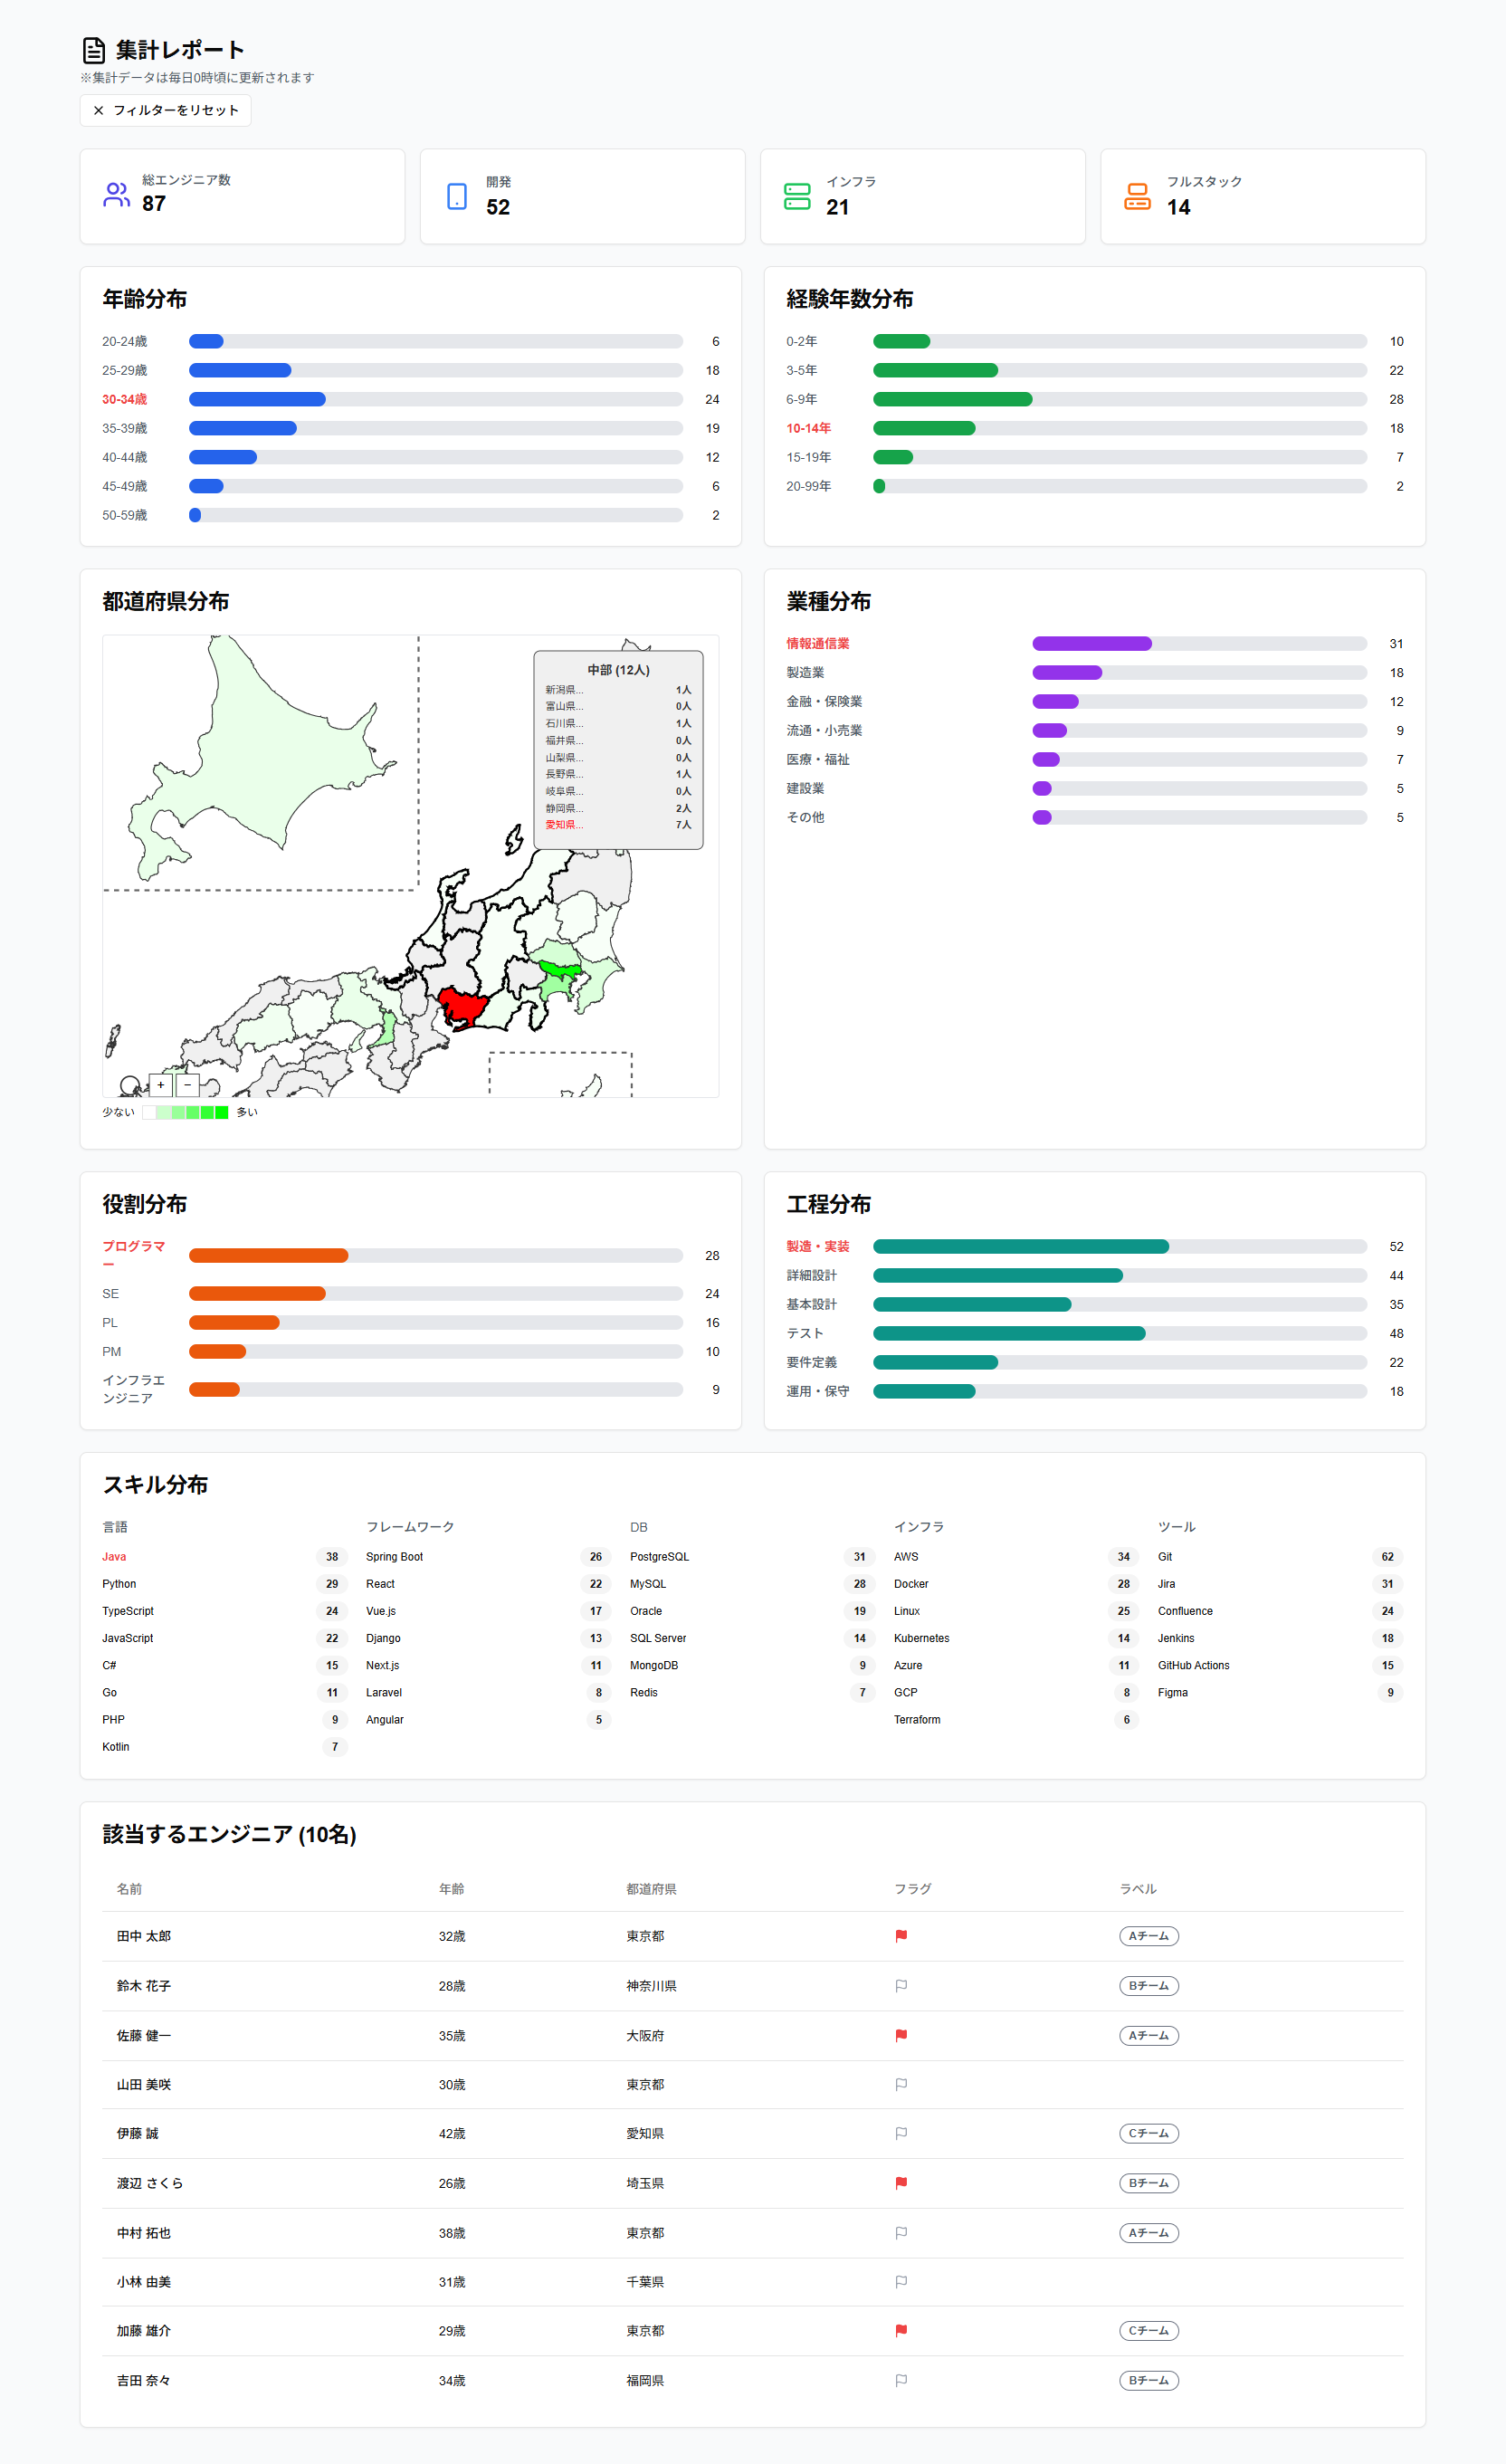Click the map zoom-in plus button

161,1085
